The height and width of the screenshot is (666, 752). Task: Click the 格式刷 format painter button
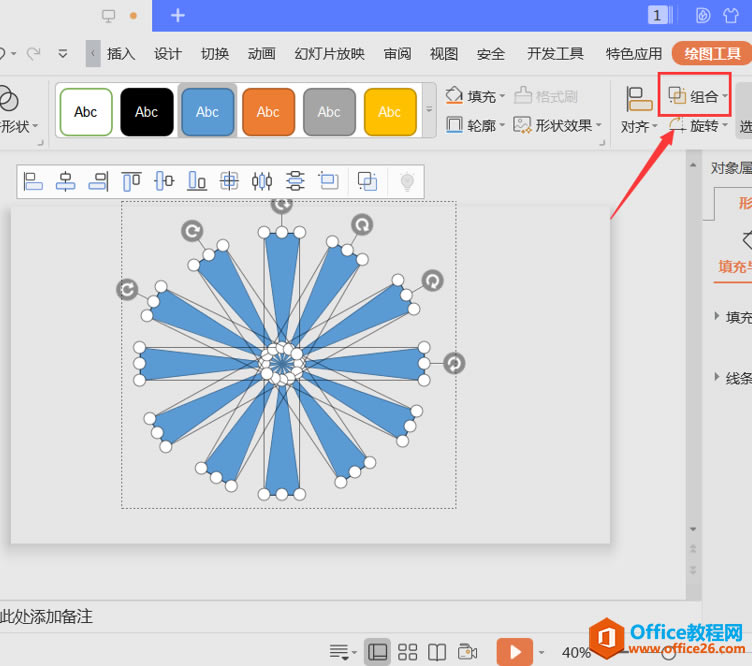(x=546, y=96)
